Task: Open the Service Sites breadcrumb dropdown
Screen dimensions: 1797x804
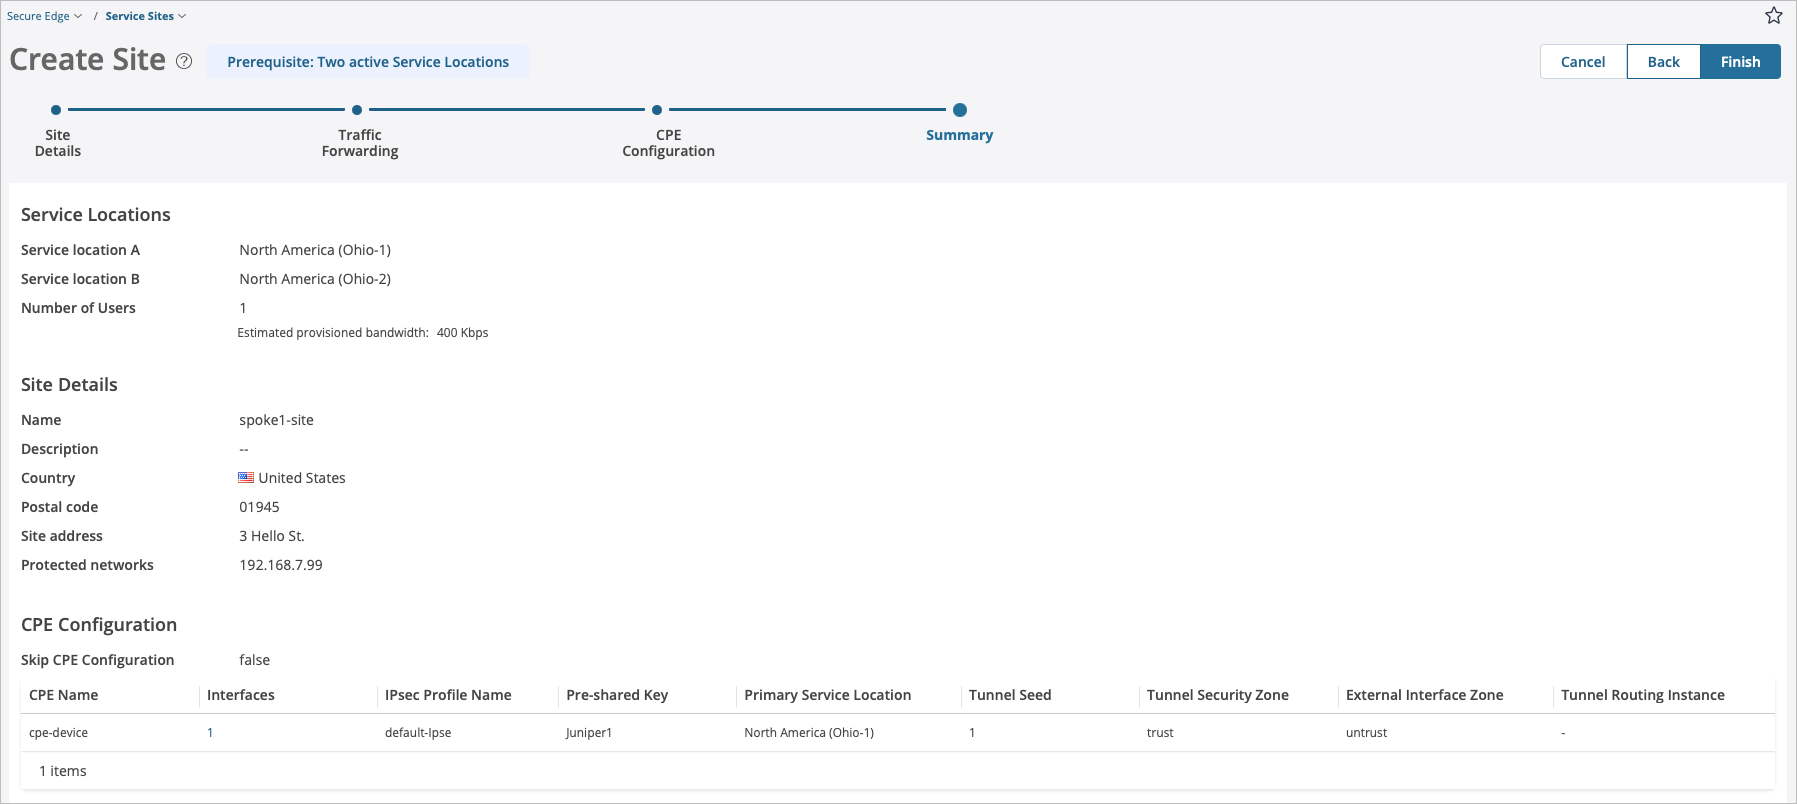Action: point(145,16)
